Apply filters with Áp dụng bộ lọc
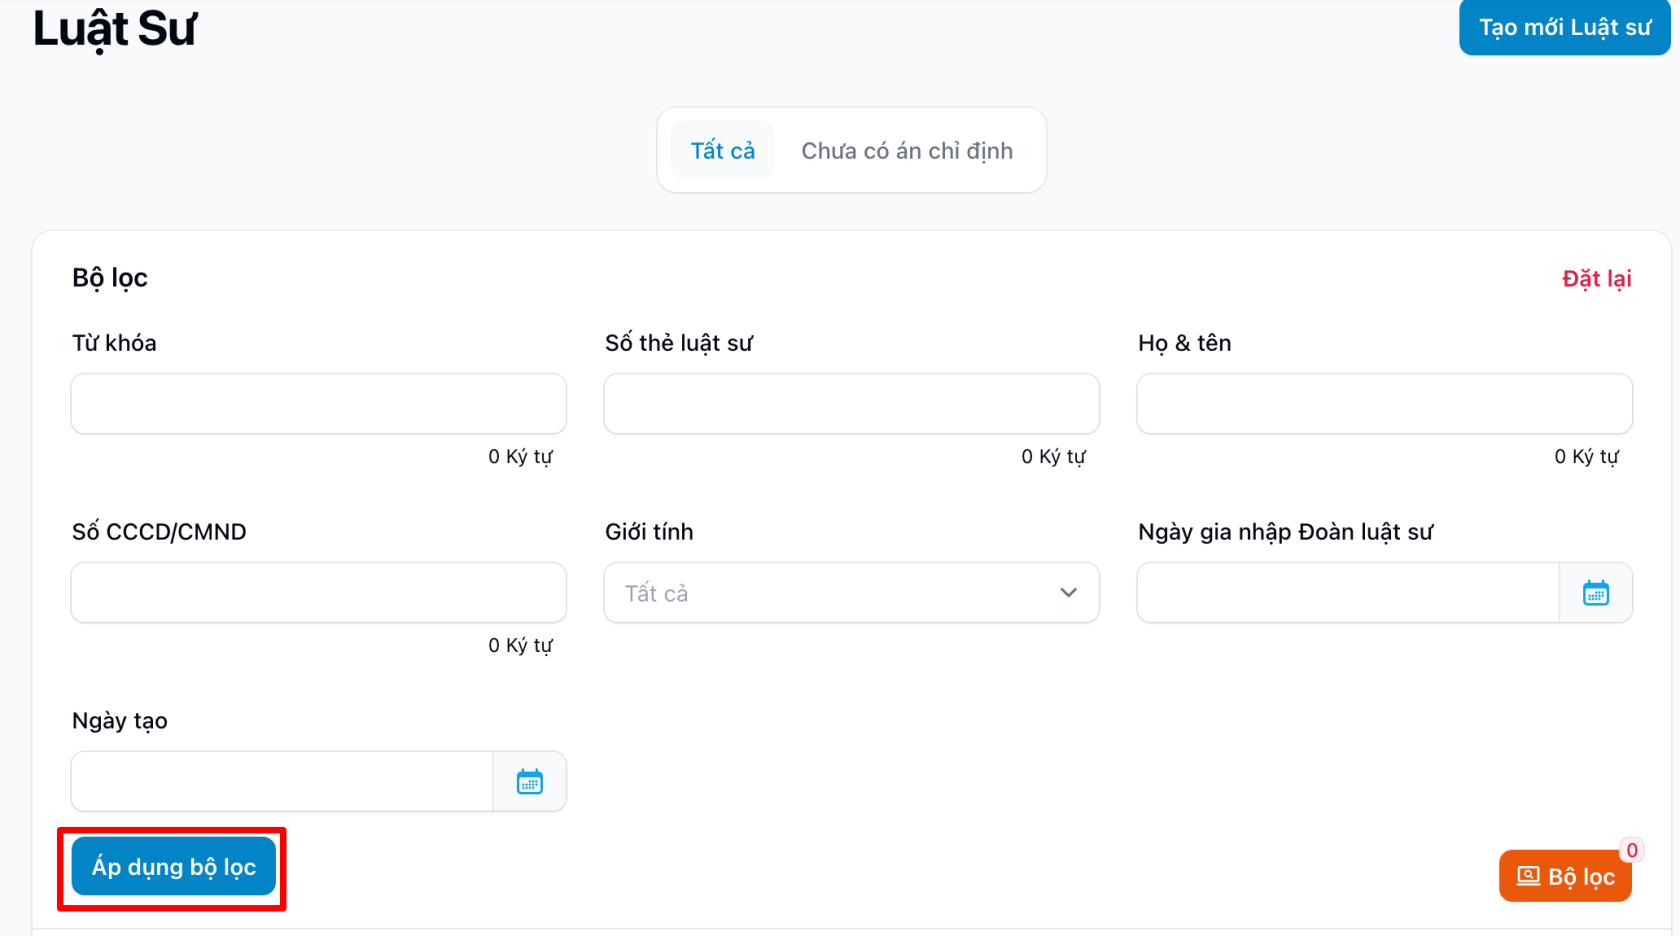Image resolution: width=1680 pixels, height=936 pixels. pyautogui.click(x=174, y=867)
